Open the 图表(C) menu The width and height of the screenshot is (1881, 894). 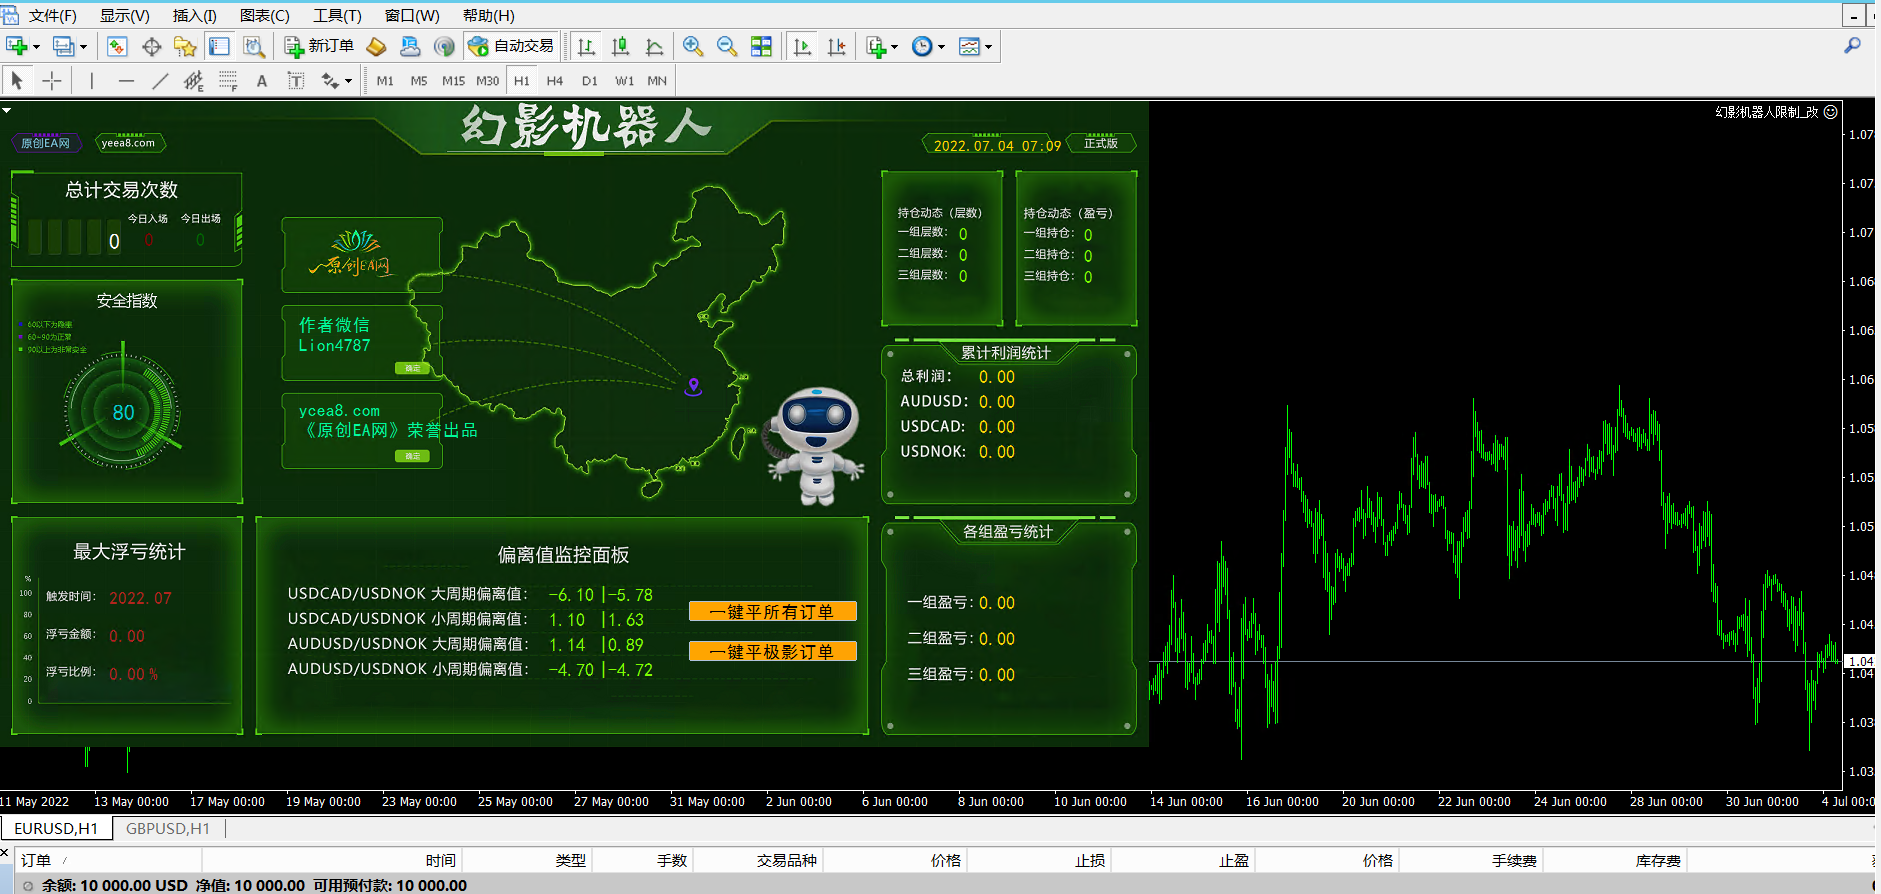(x=265, y=15)
